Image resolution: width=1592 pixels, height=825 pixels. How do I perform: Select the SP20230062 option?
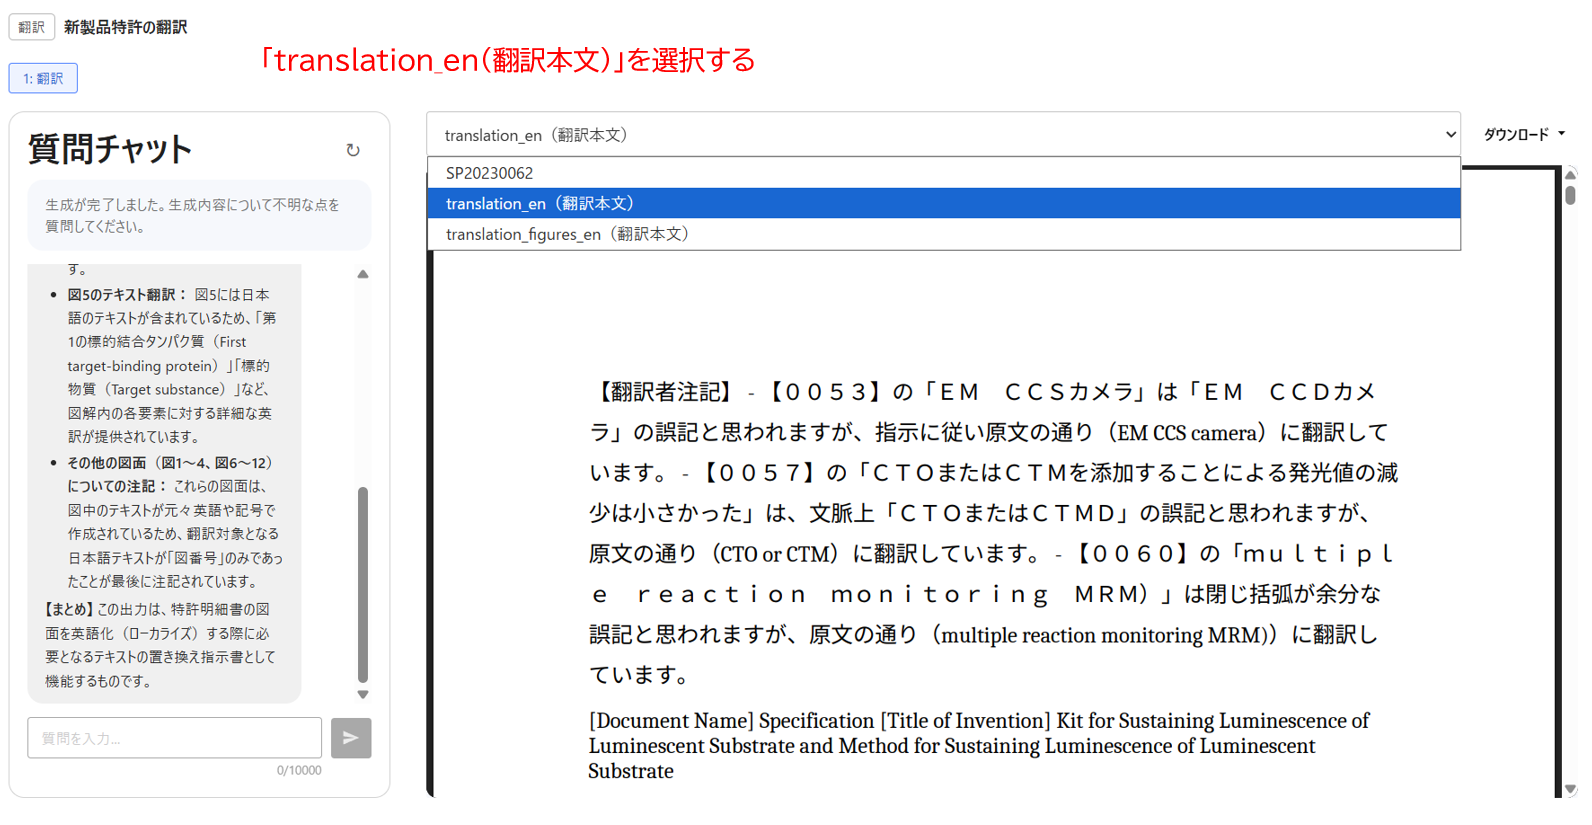pyautogui.click(x=943, y=173)
